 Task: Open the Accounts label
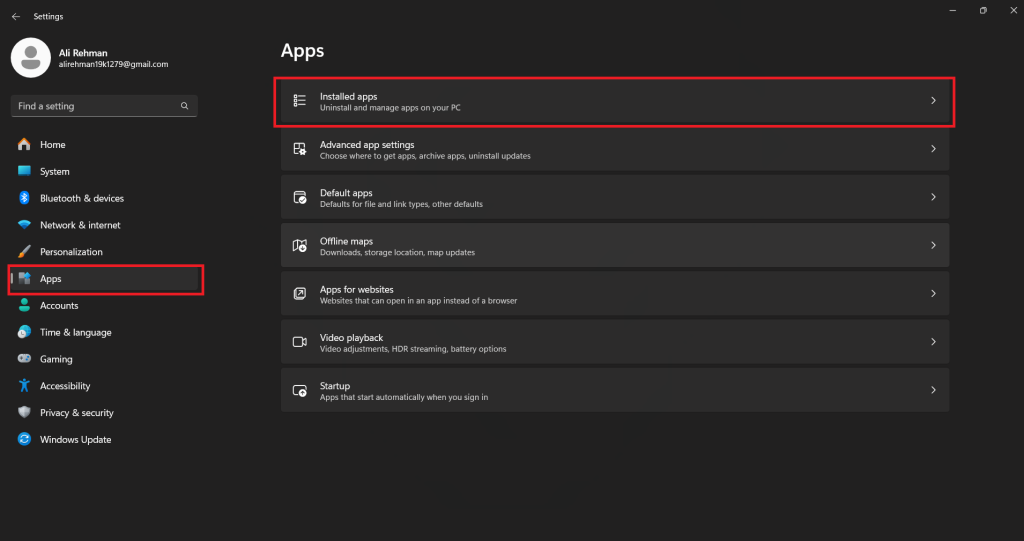coord(59,305)
